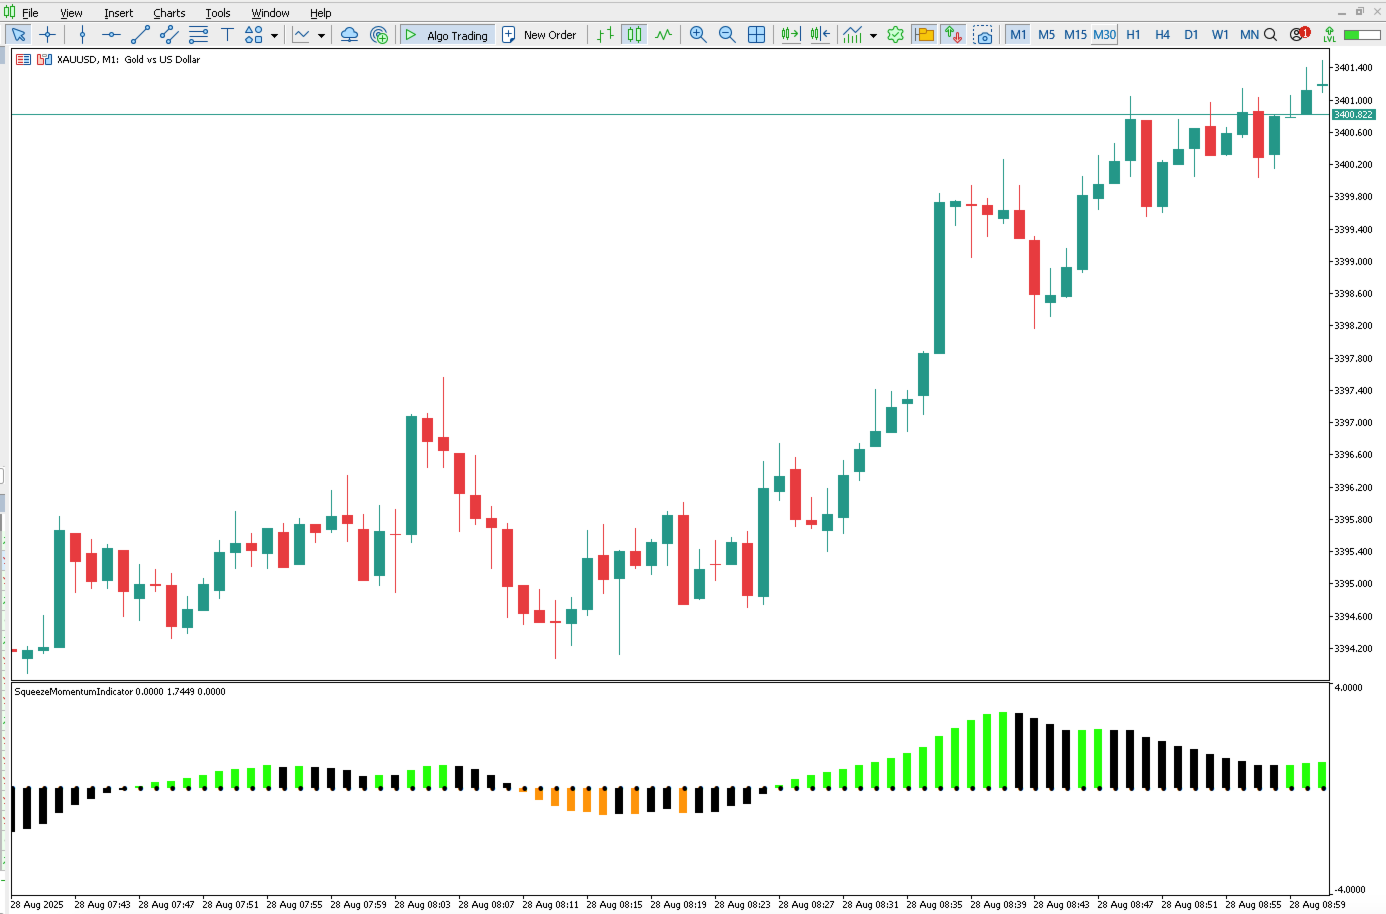The height and width of the screenshot is (914, 1386).
Task: Click the New Order button
Action: [539, 35]
